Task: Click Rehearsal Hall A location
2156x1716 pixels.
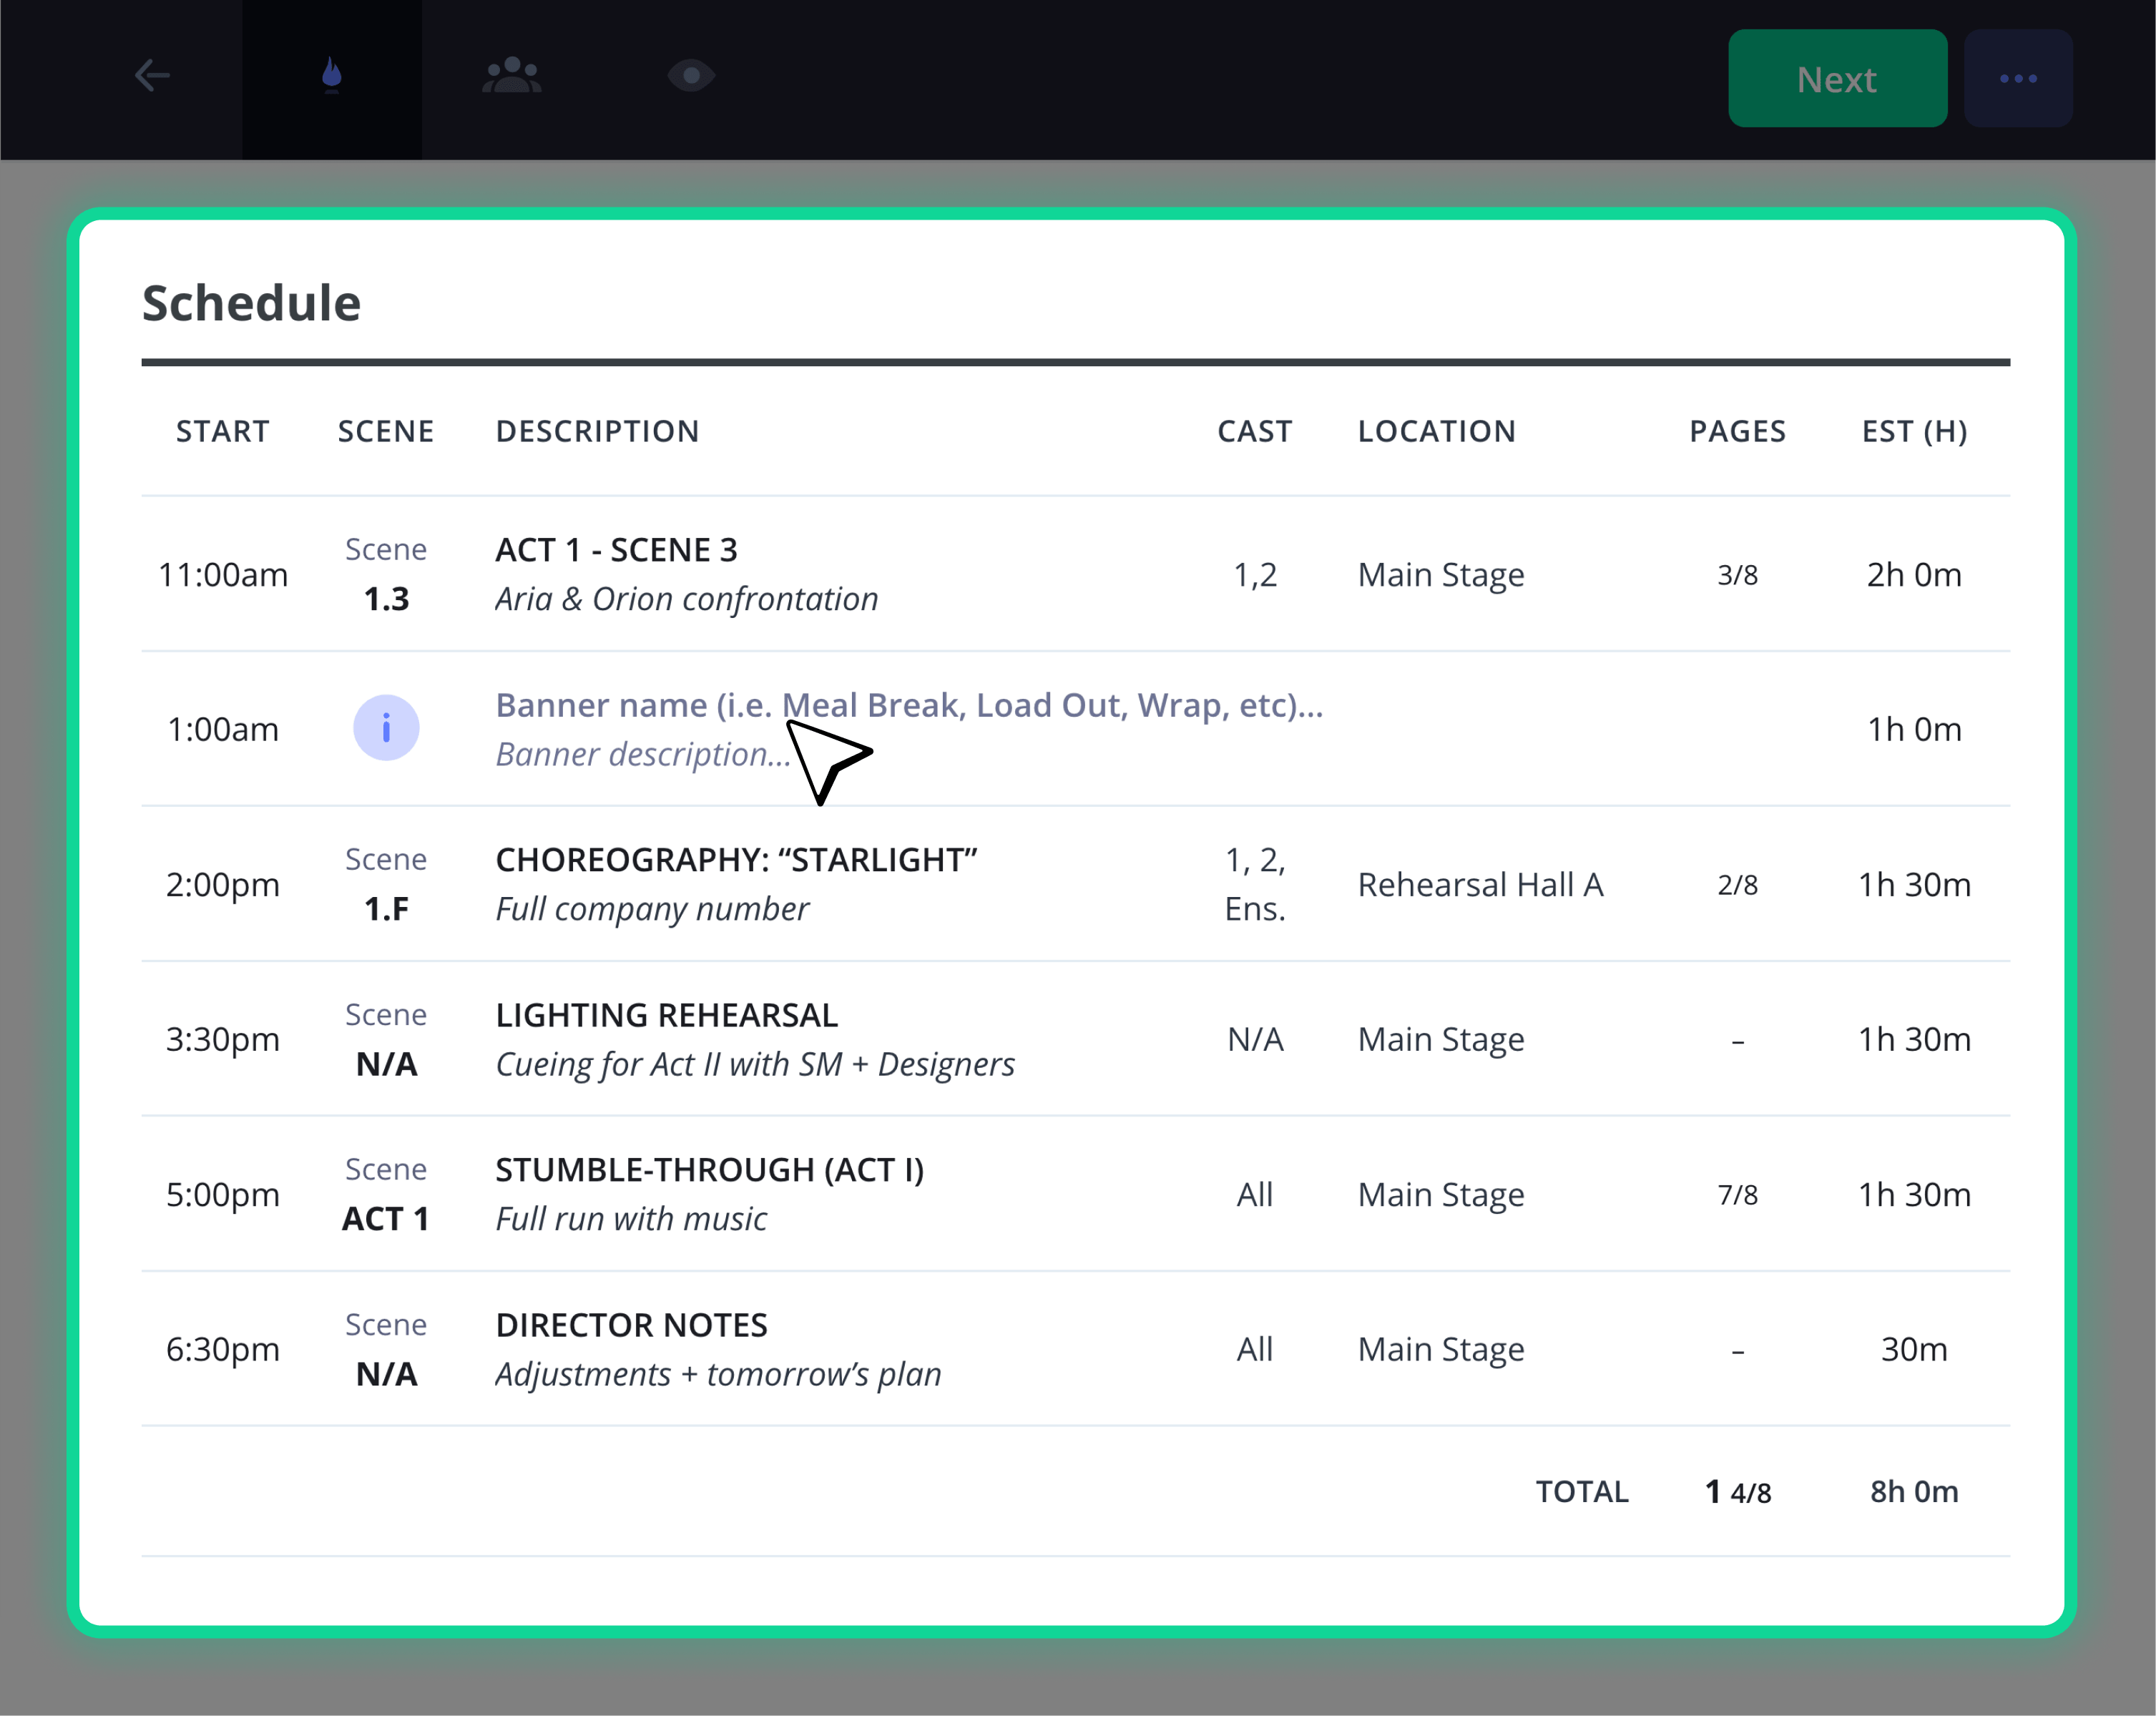Action: coord(1480,885)
